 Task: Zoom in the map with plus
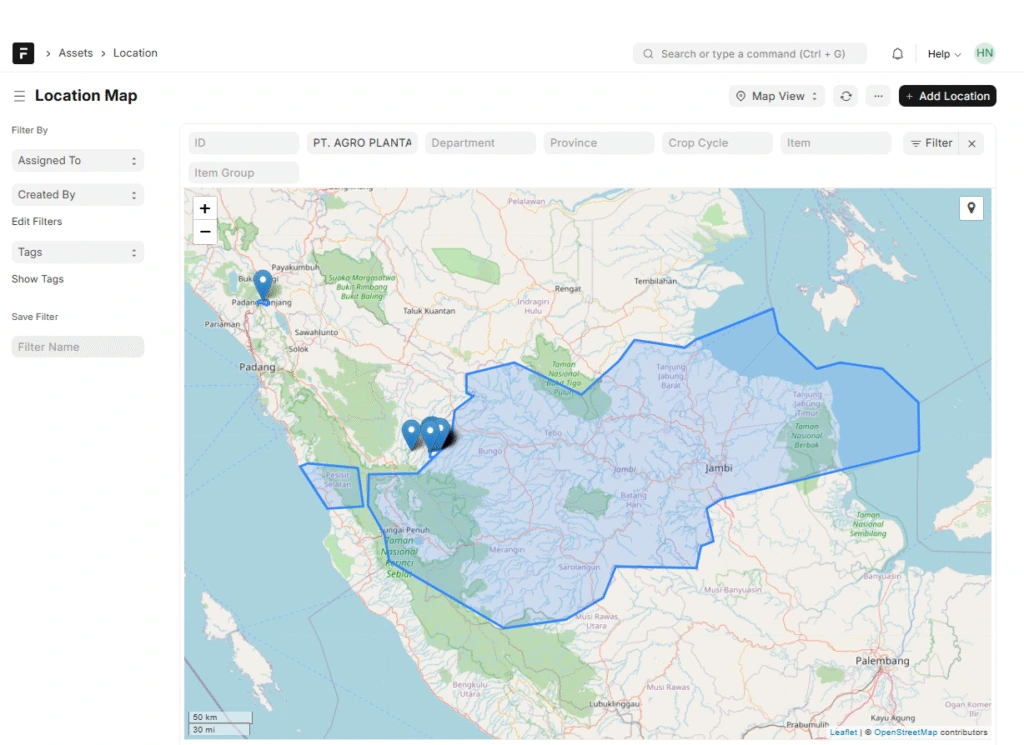click(205, 208)
